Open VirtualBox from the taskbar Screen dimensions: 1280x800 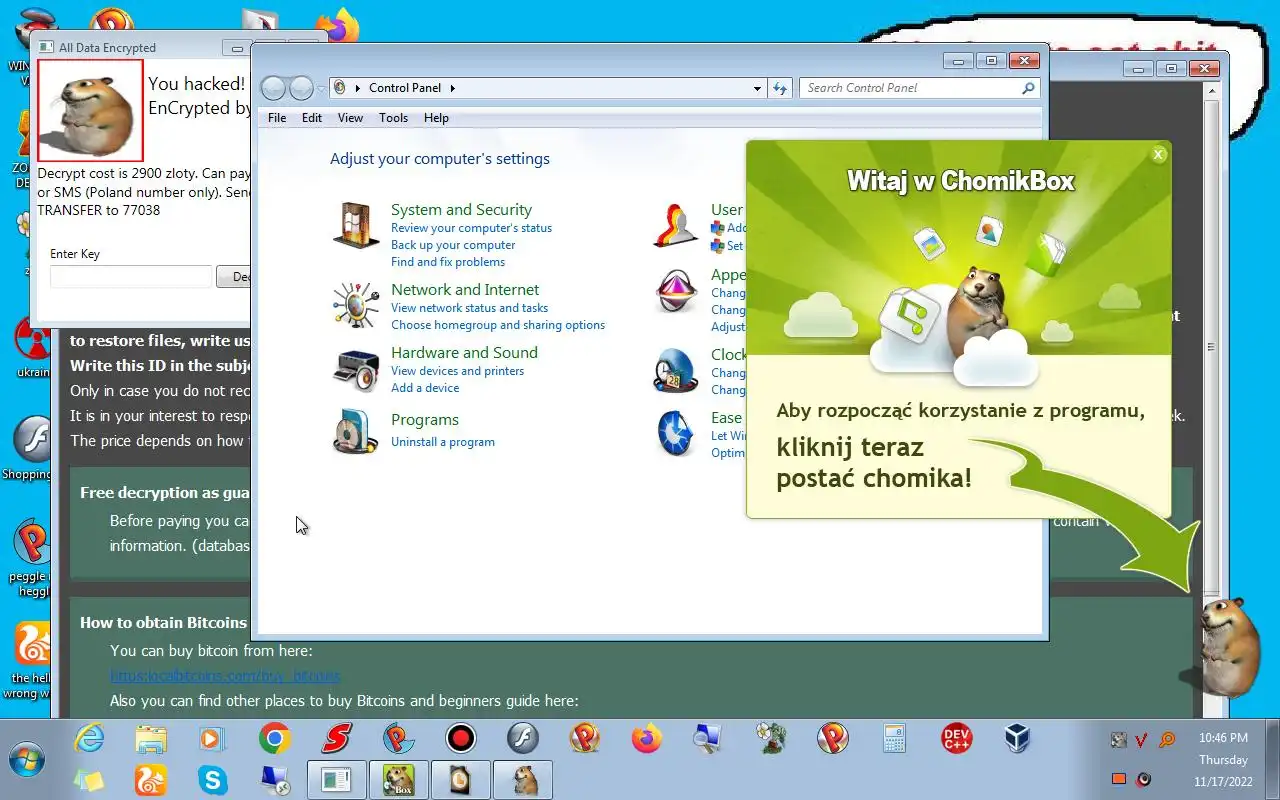point(1018,739)
